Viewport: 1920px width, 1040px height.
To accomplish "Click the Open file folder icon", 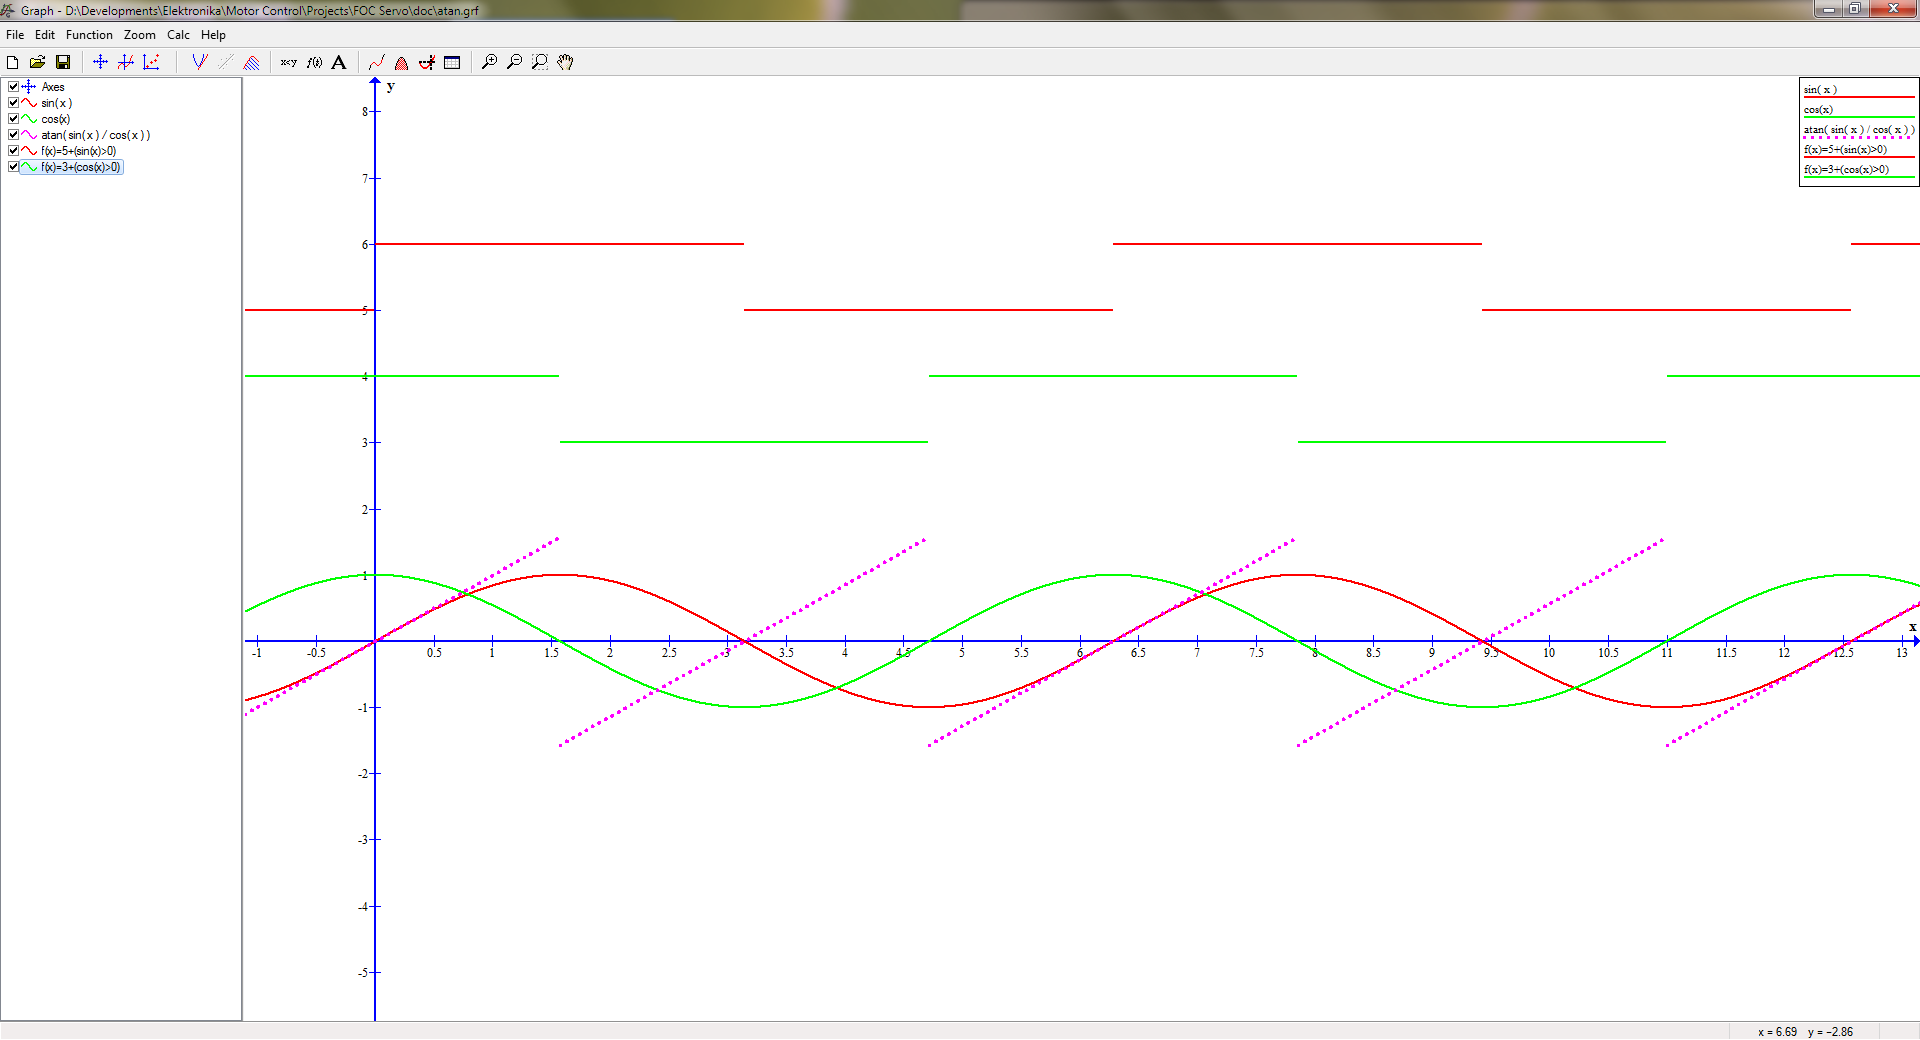I will click(38, 62).
